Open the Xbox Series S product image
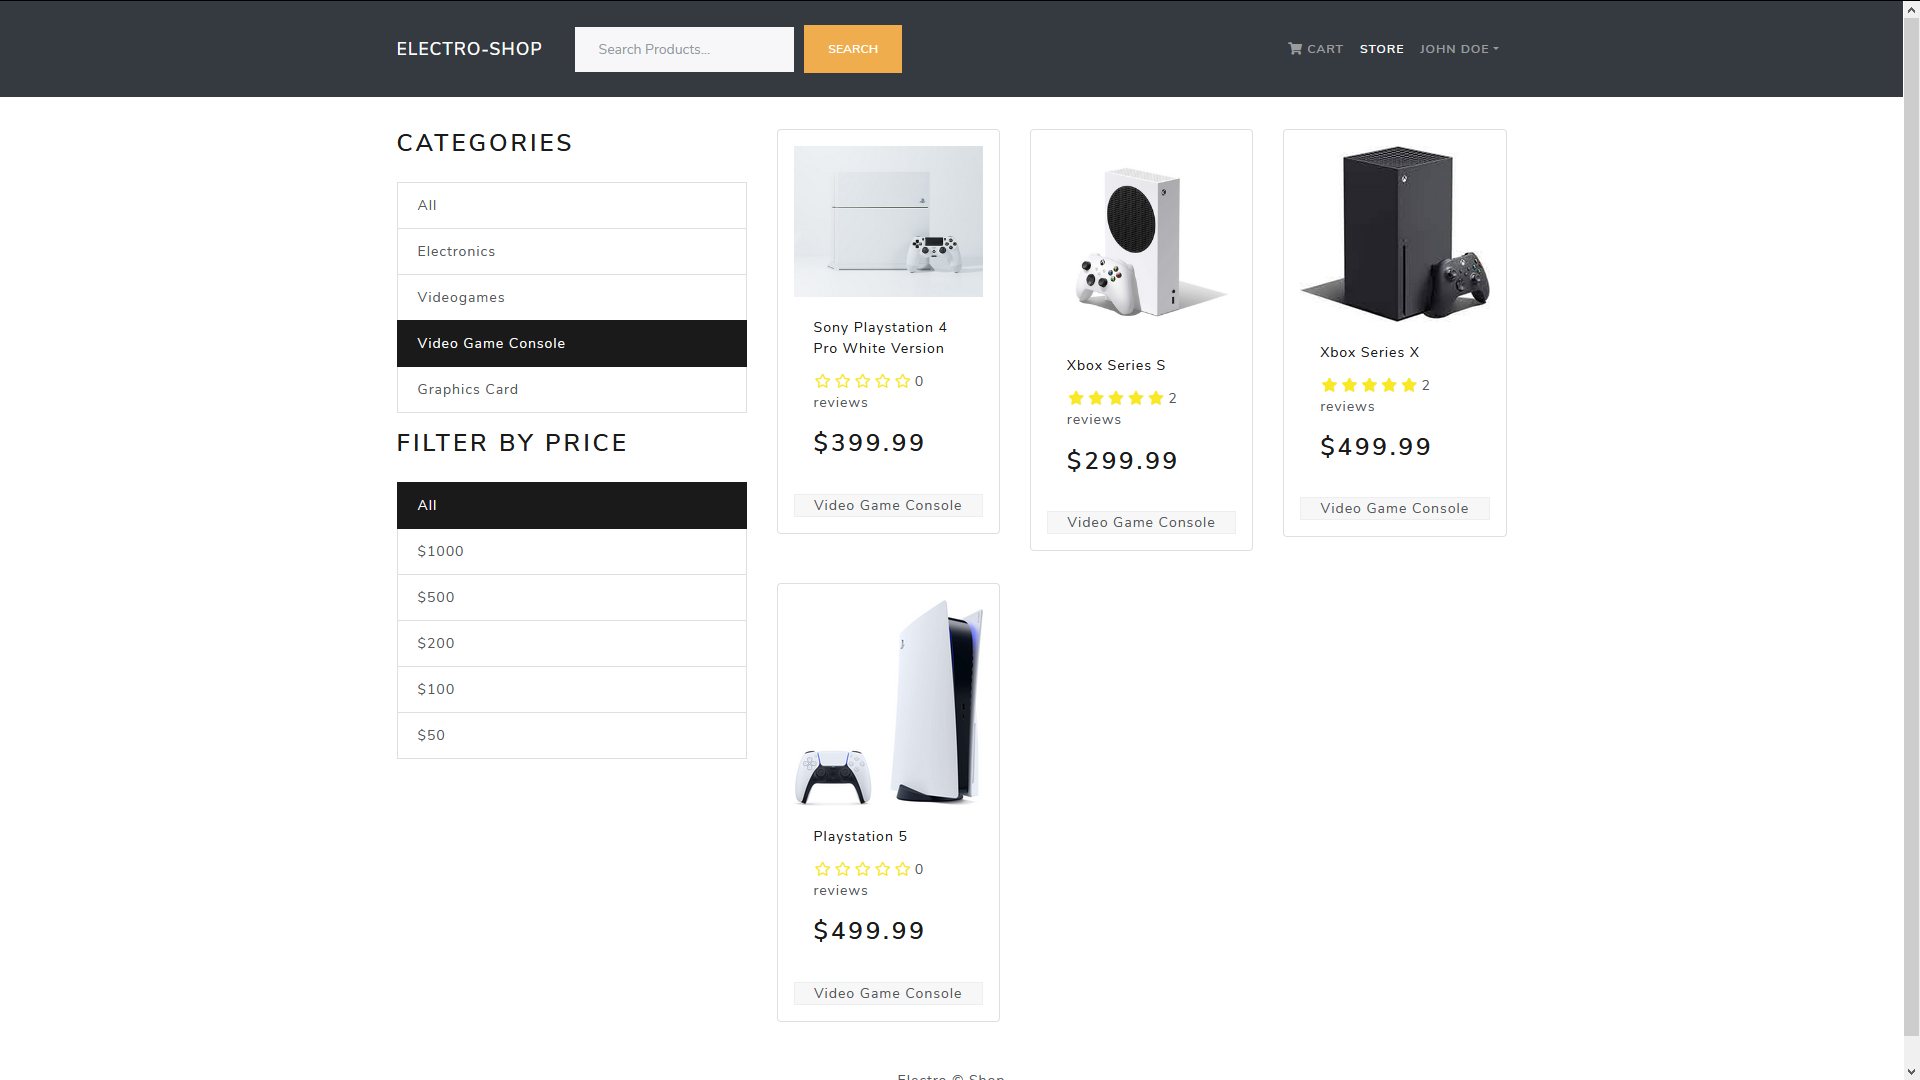The image size is (1920, 1080). tap(1141, 240)
